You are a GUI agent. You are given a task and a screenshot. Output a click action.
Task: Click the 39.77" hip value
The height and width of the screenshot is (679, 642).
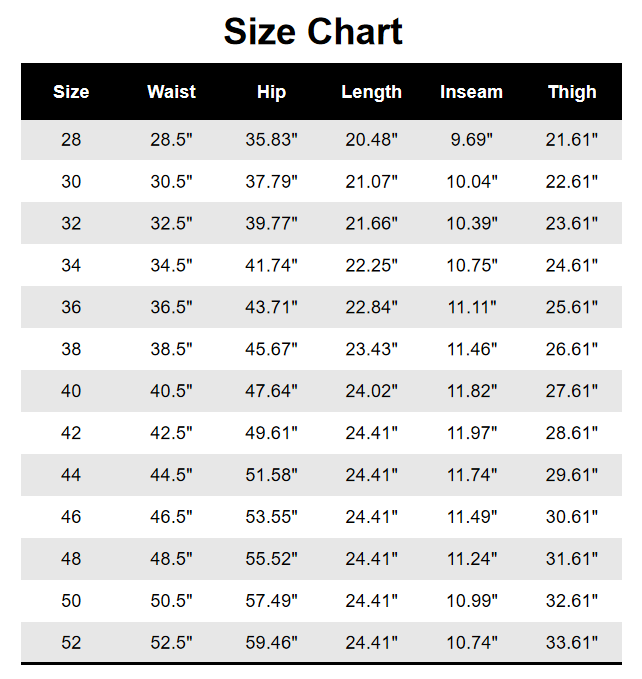(271, 224)
